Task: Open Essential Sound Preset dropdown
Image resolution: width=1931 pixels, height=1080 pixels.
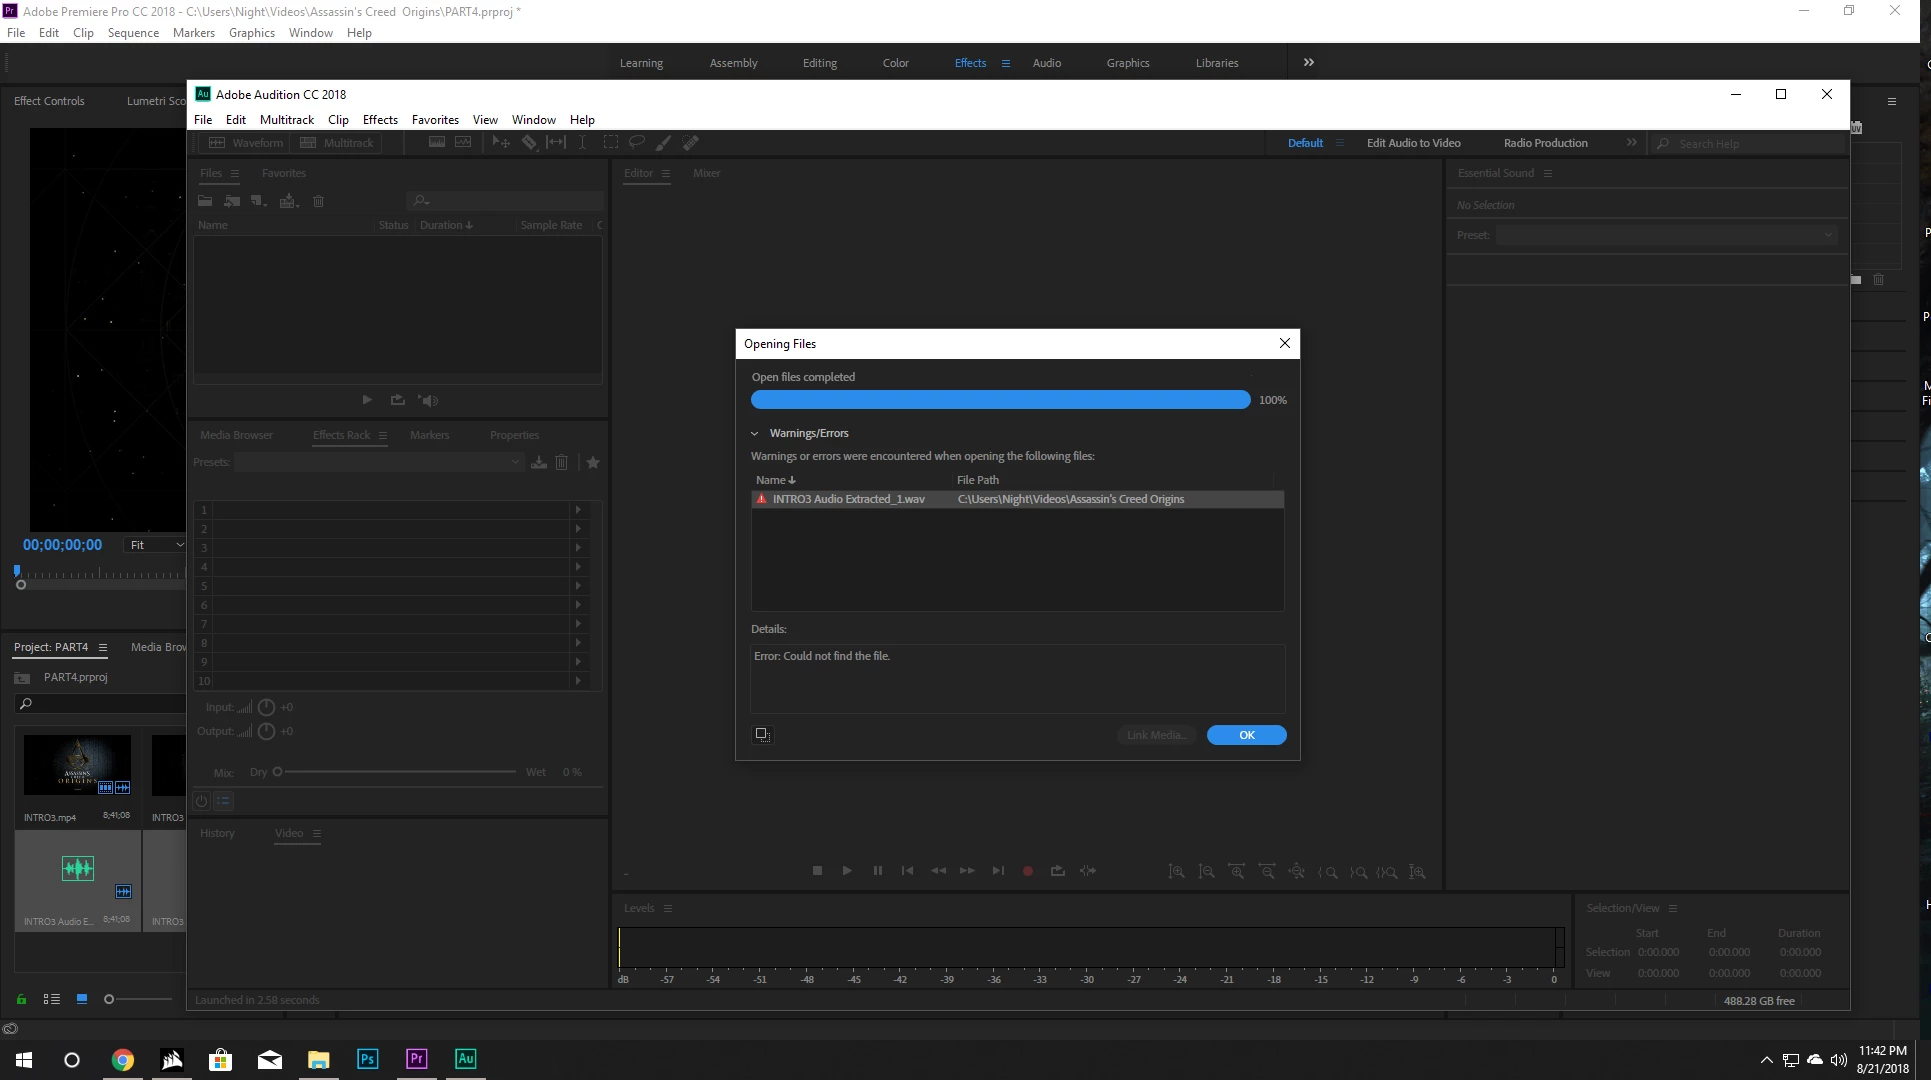Action: (x=1666, y=235)
